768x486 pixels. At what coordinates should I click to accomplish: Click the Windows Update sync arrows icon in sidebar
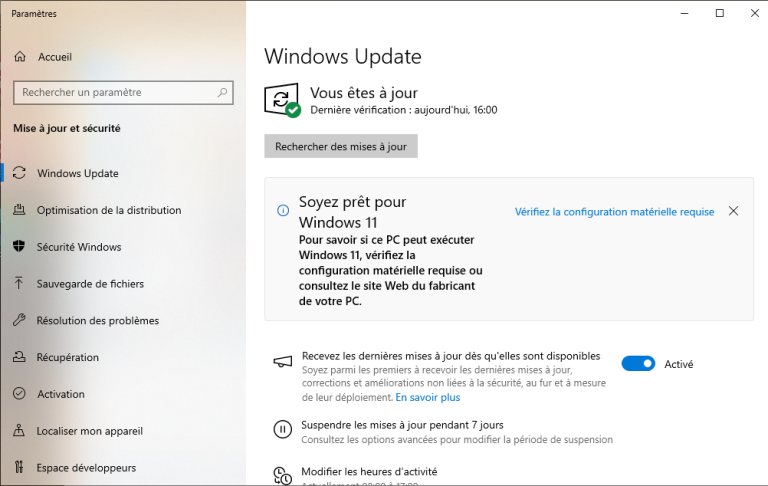[19, 173]
